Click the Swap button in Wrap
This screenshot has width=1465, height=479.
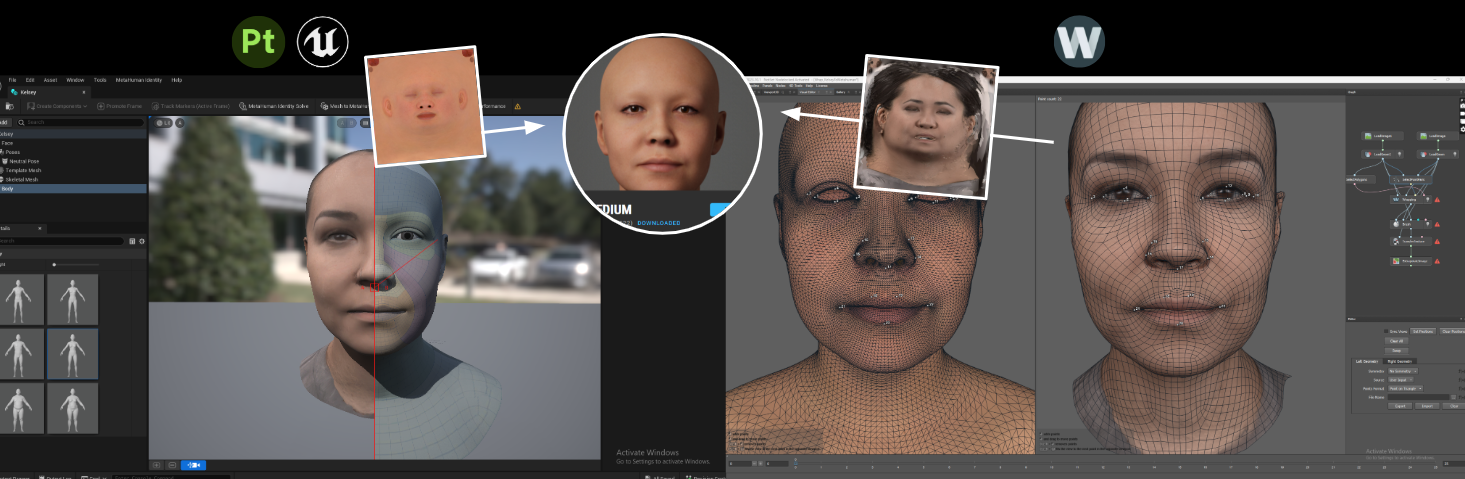1397,350
